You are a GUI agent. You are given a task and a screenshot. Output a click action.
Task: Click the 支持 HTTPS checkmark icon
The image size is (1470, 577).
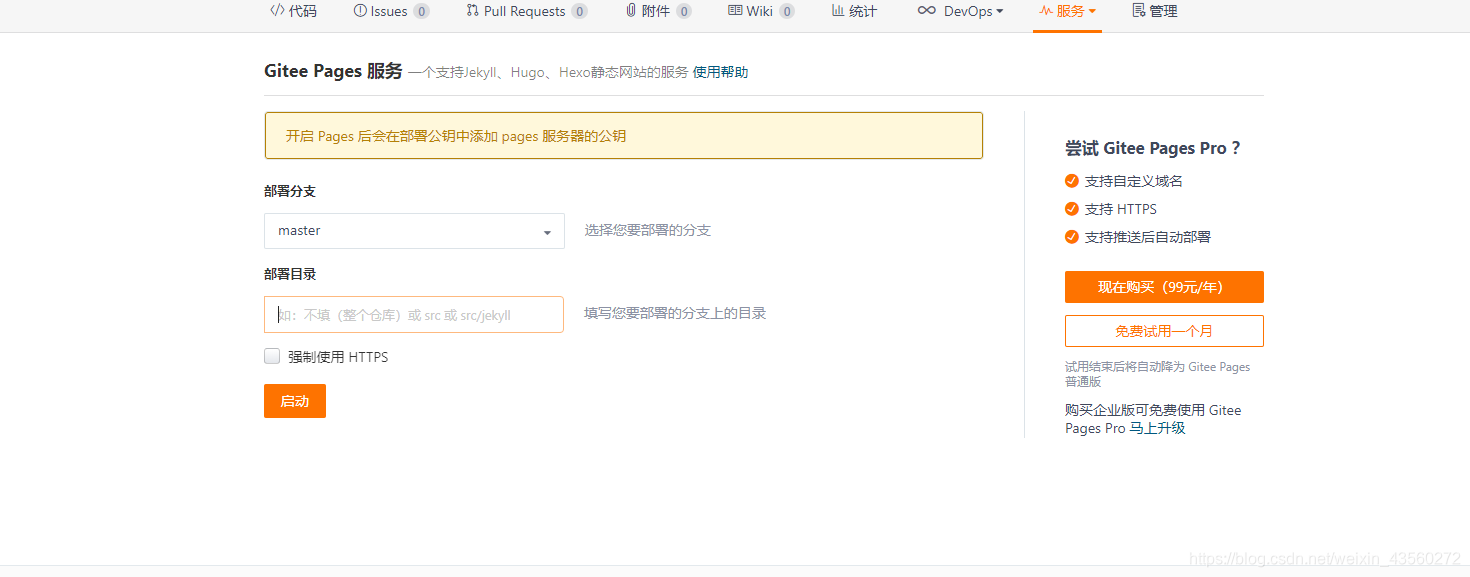[x=1072, y=209]
